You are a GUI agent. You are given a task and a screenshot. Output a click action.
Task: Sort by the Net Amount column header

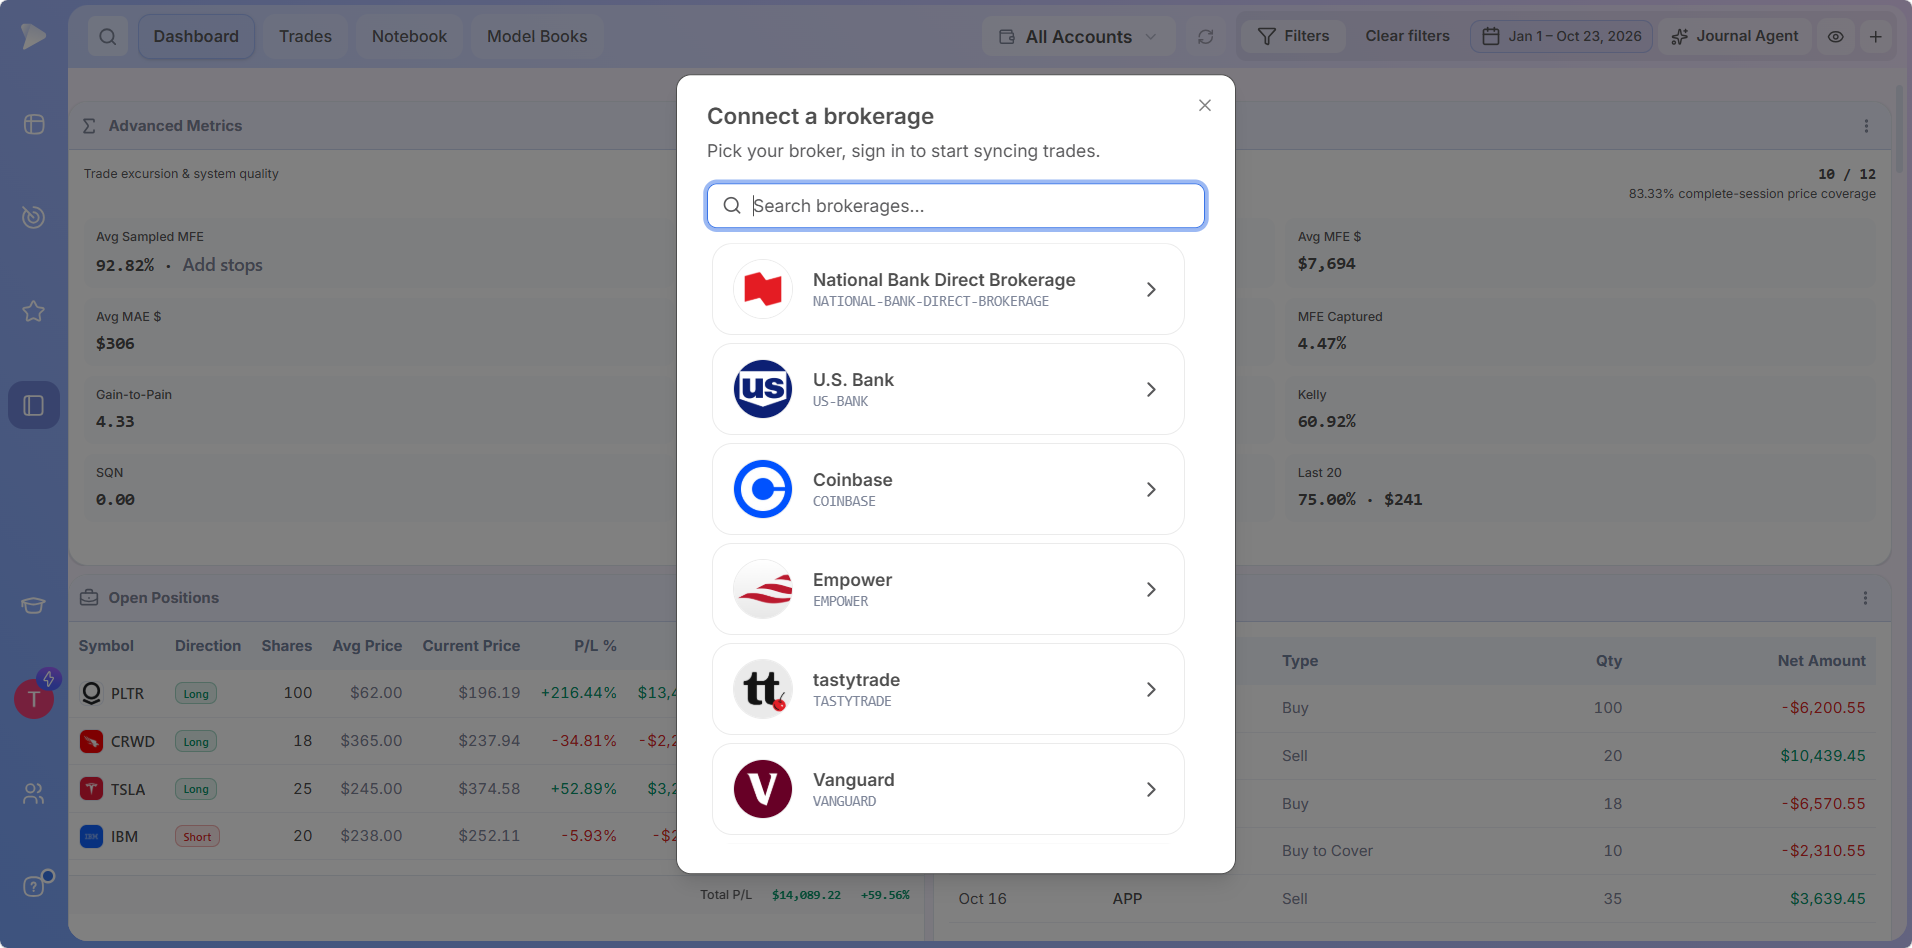point(1821,661)
